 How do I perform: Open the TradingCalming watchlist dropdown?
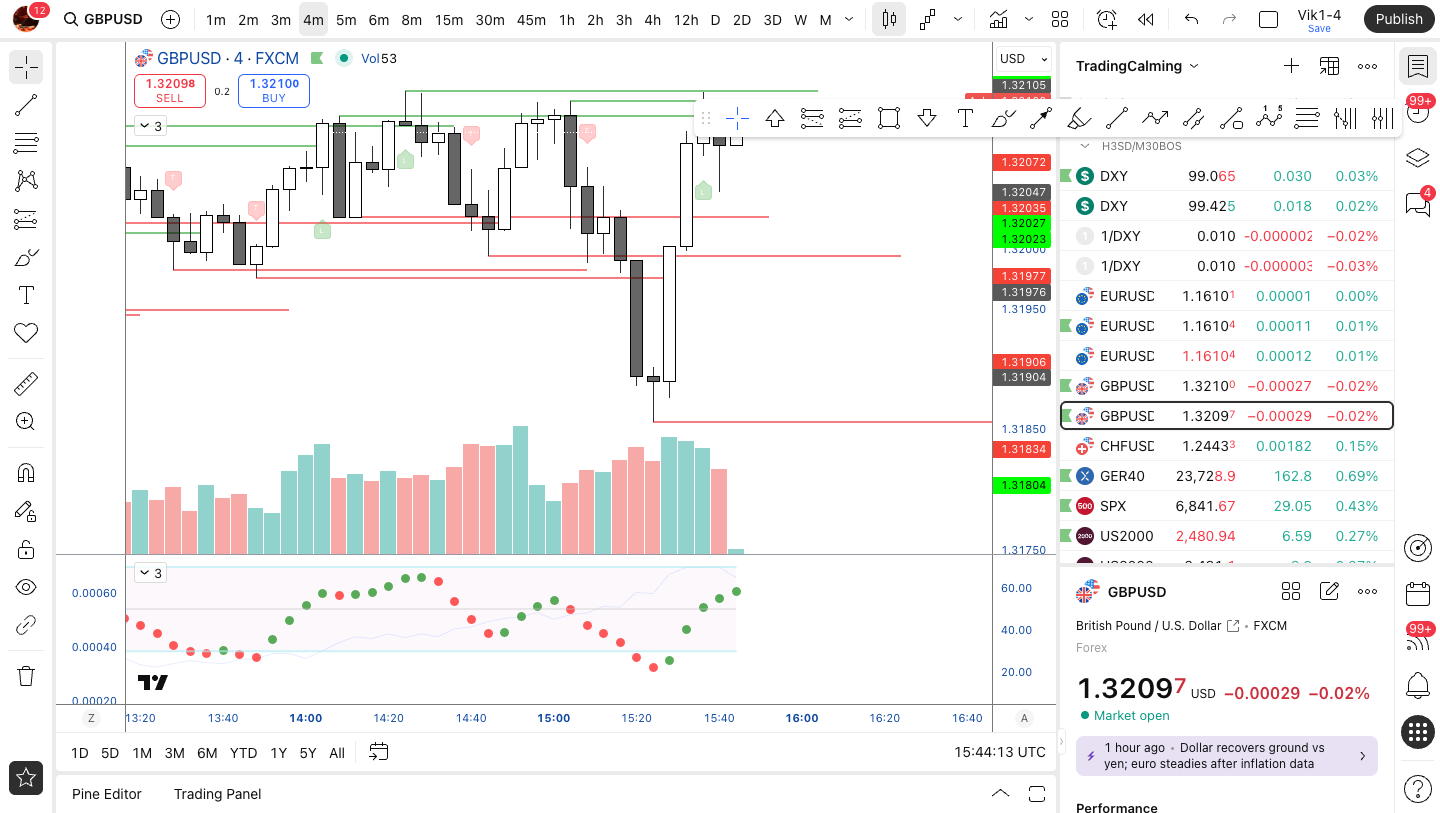pyautogui.click(x=1137, y=66)
